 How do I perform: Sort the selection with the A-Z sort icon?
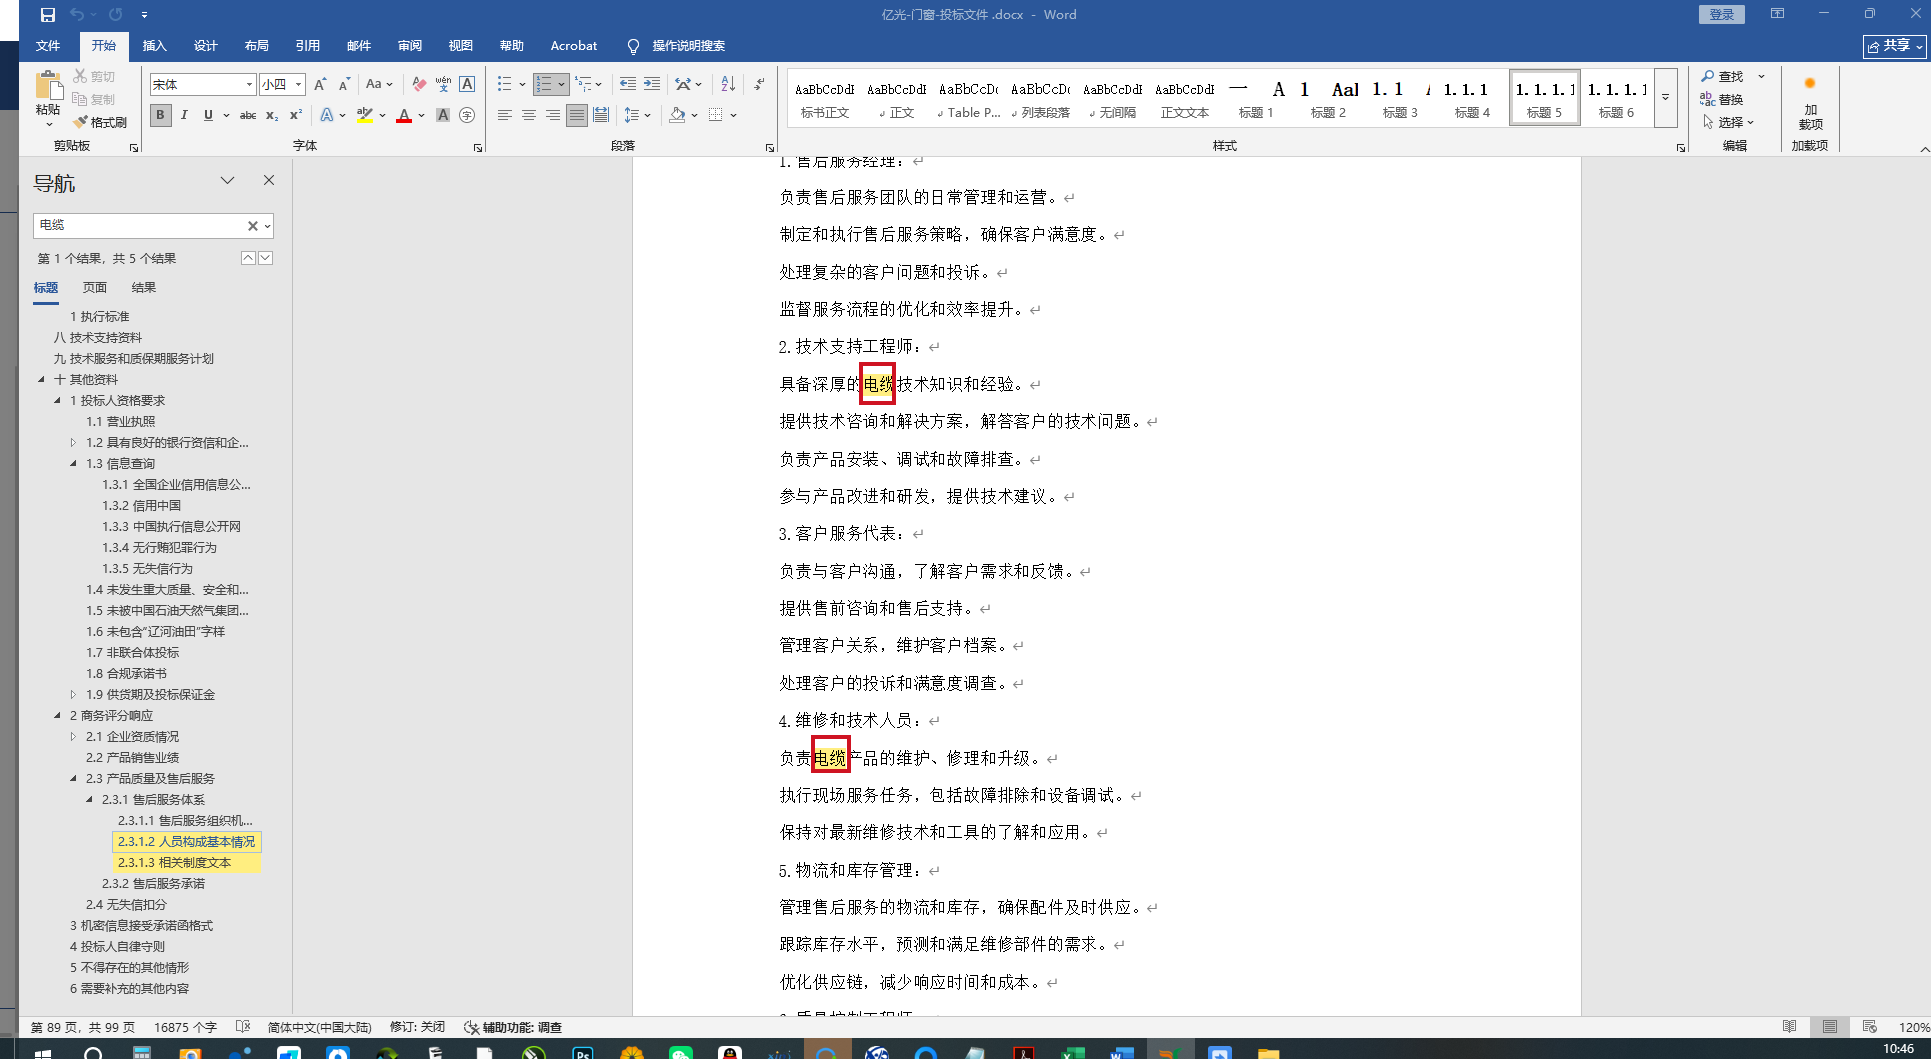(x=728, y=85)
